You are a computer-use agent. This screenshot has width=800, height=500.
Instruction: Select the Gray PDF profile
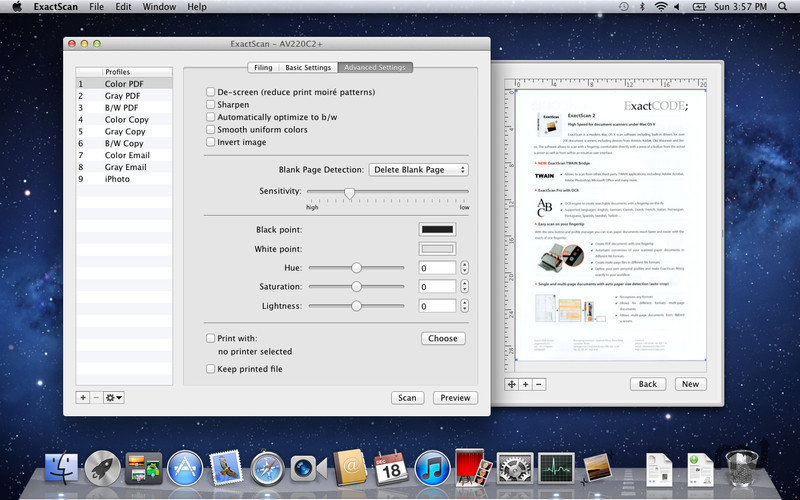pyautogui.click(x=124, y=96)
